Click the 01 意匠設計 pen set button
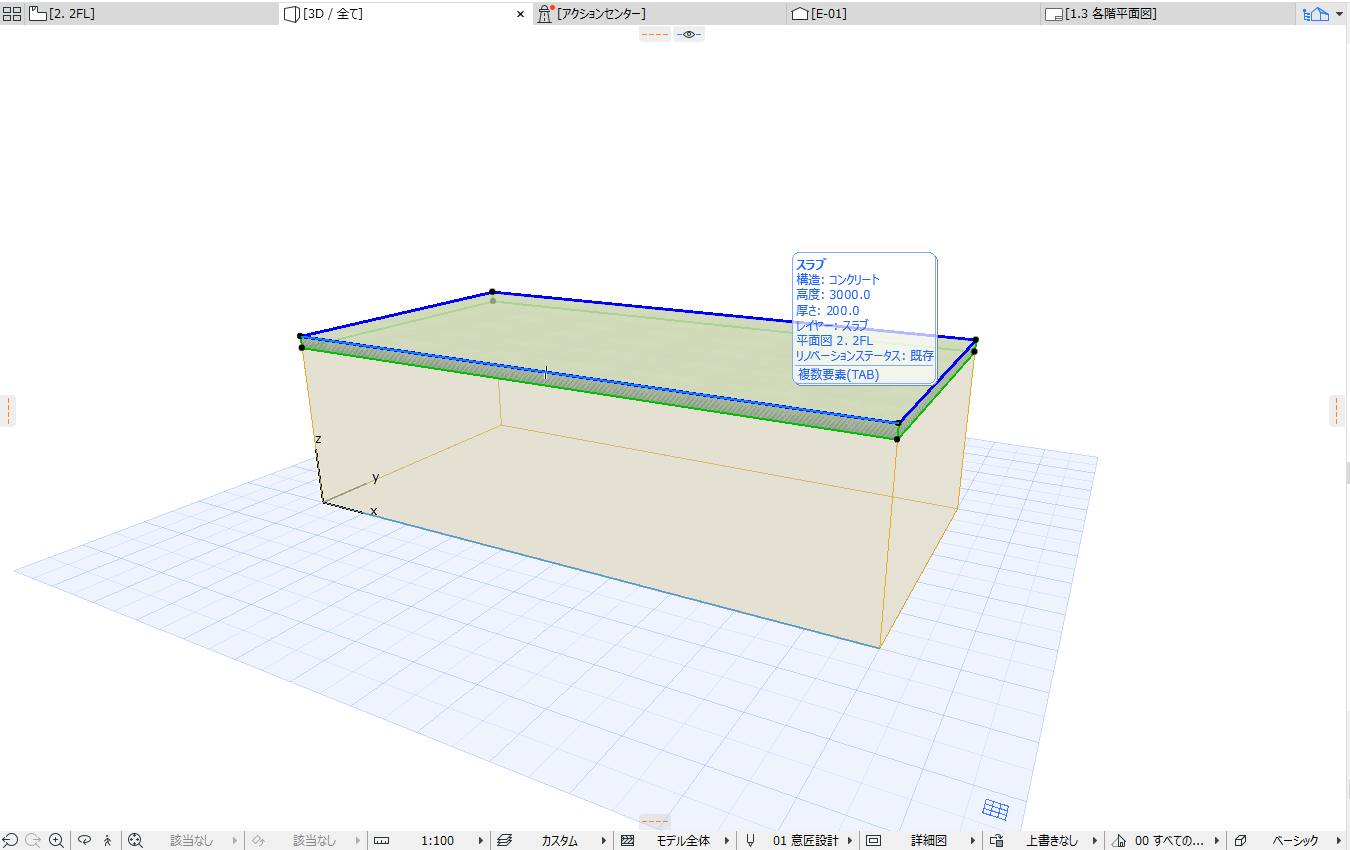1350x850 pixels. point(806,841)
